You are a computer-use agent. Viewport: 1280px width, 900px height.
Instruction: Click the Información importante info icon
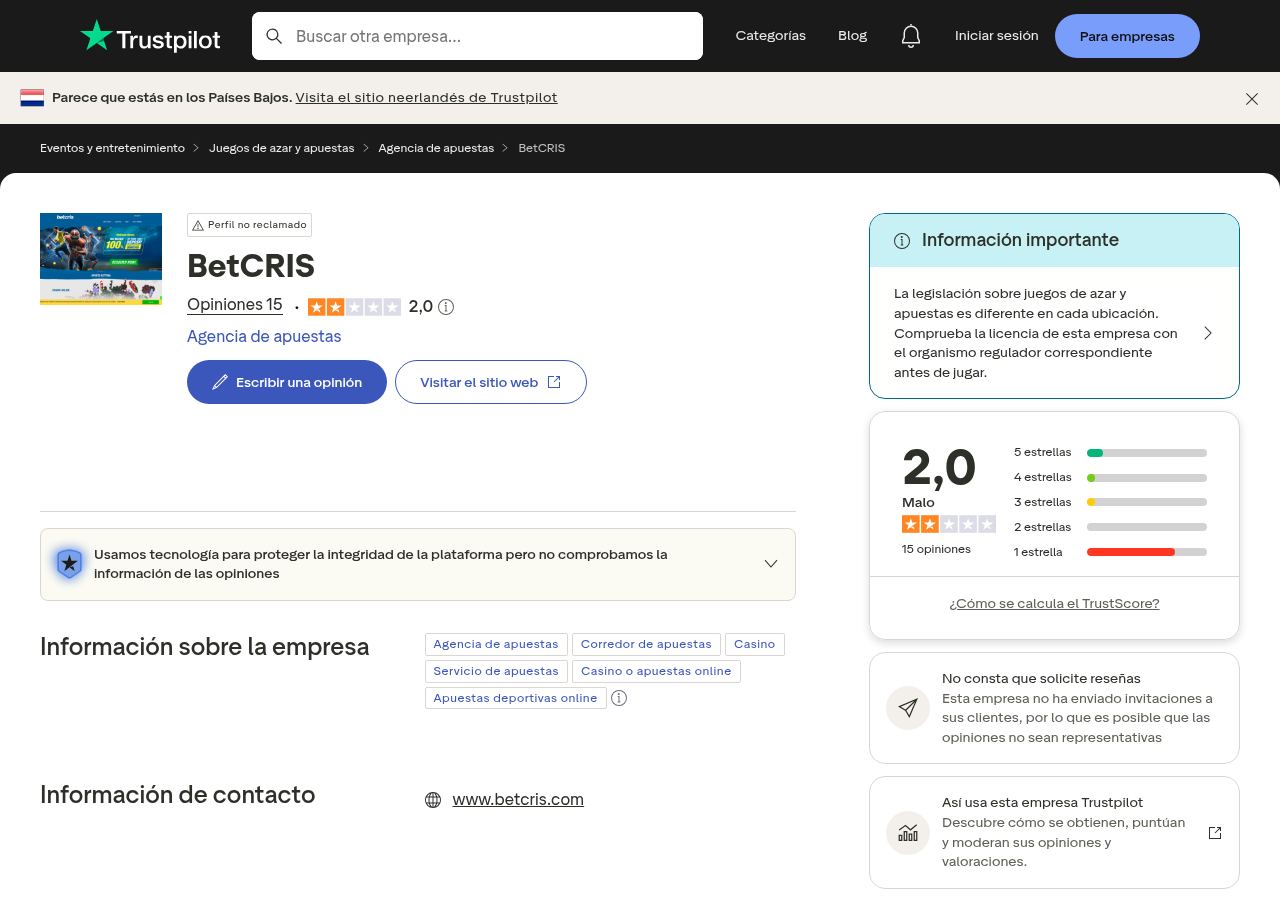pyautogui.click(x=902, y=241)
